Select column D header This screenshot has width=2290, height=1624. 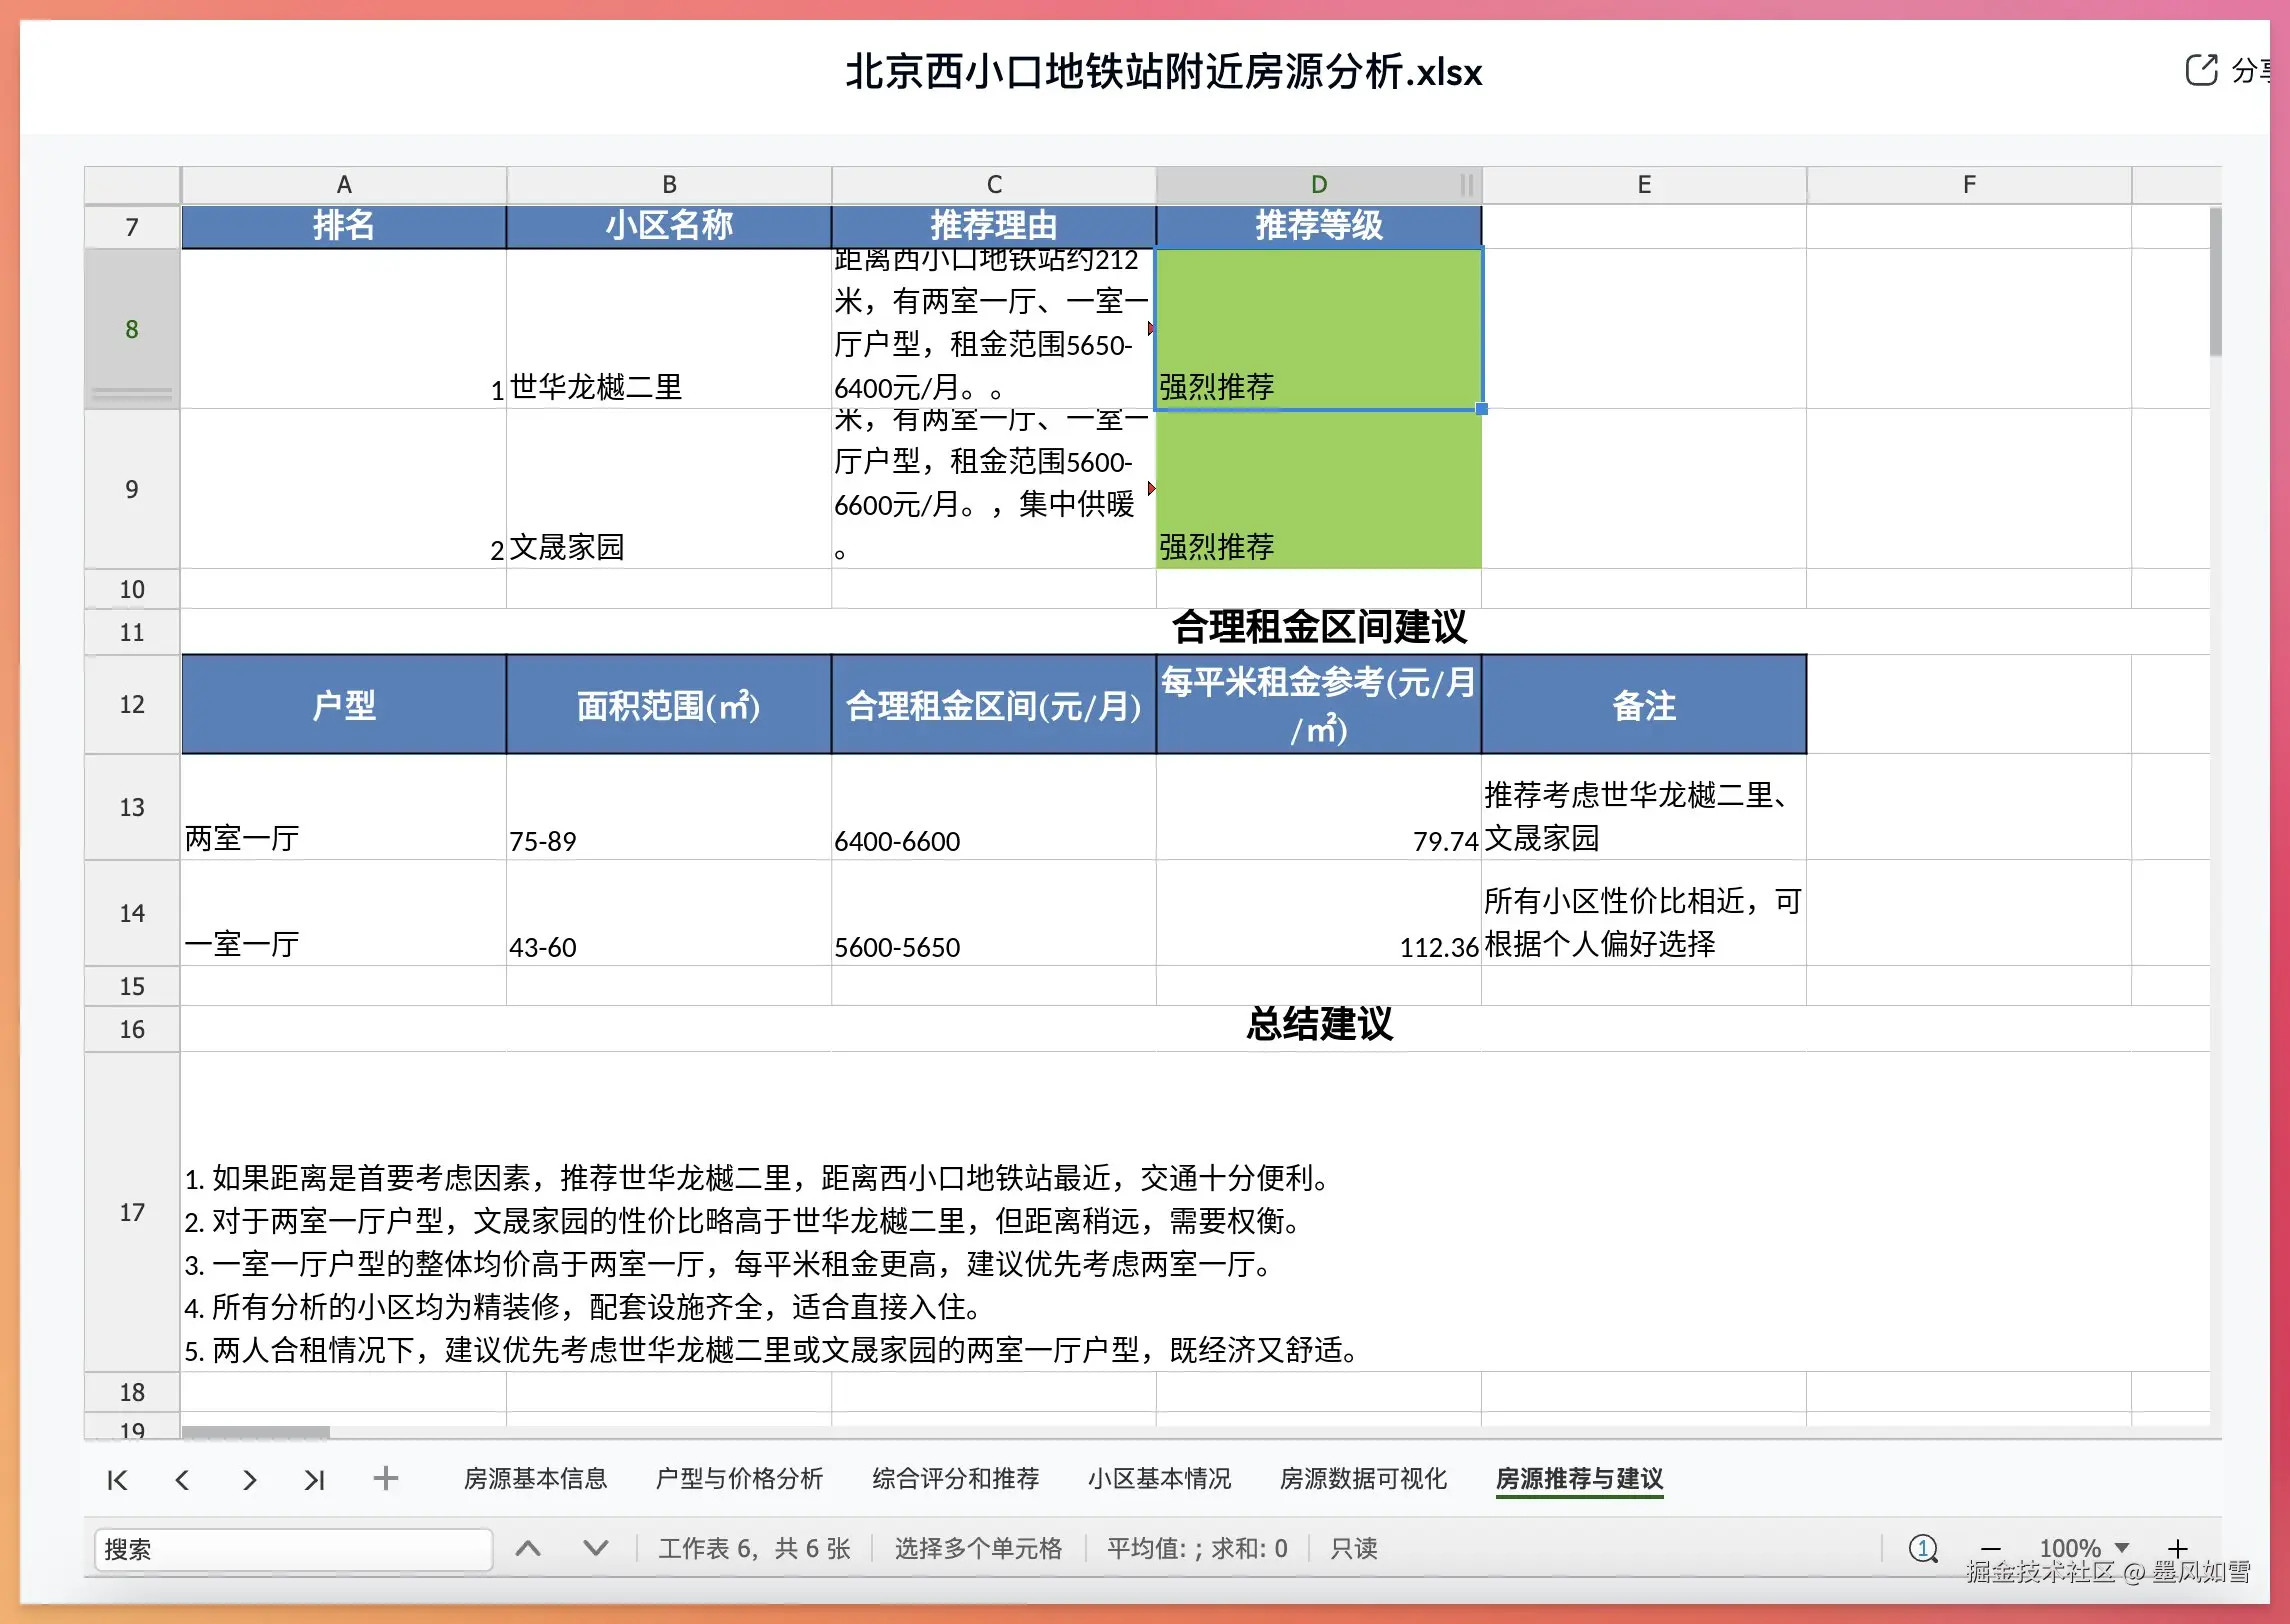coord(1318,185)
